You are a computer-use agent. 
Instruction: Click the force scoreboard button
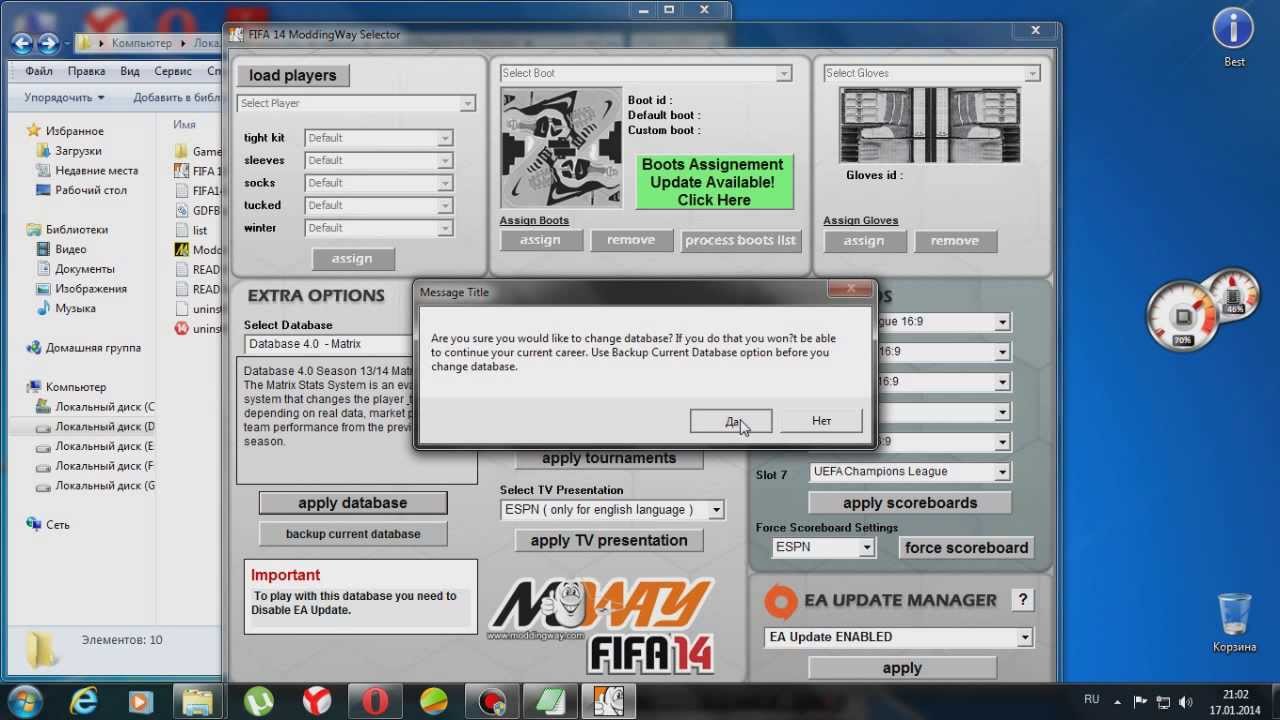966,548
